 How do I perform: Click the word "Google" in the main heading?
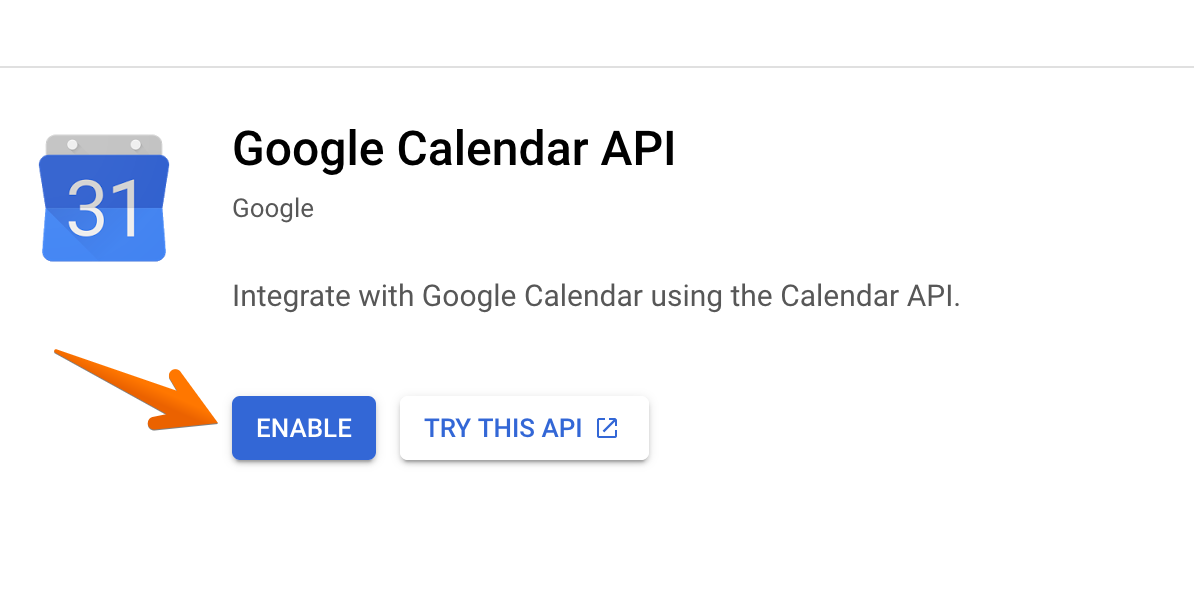pyautogui.click(x=307, y=150)
